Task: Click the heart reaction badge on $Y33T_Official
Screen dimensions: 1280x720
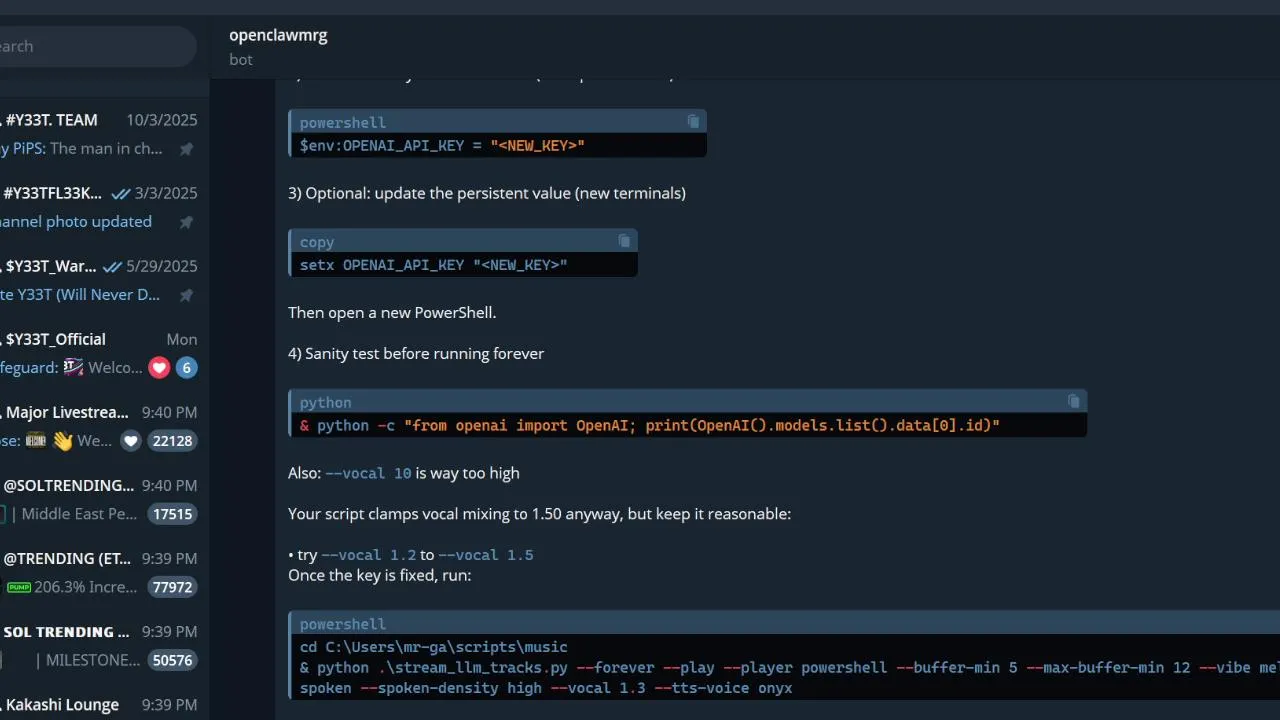Action: pos(159,368)
